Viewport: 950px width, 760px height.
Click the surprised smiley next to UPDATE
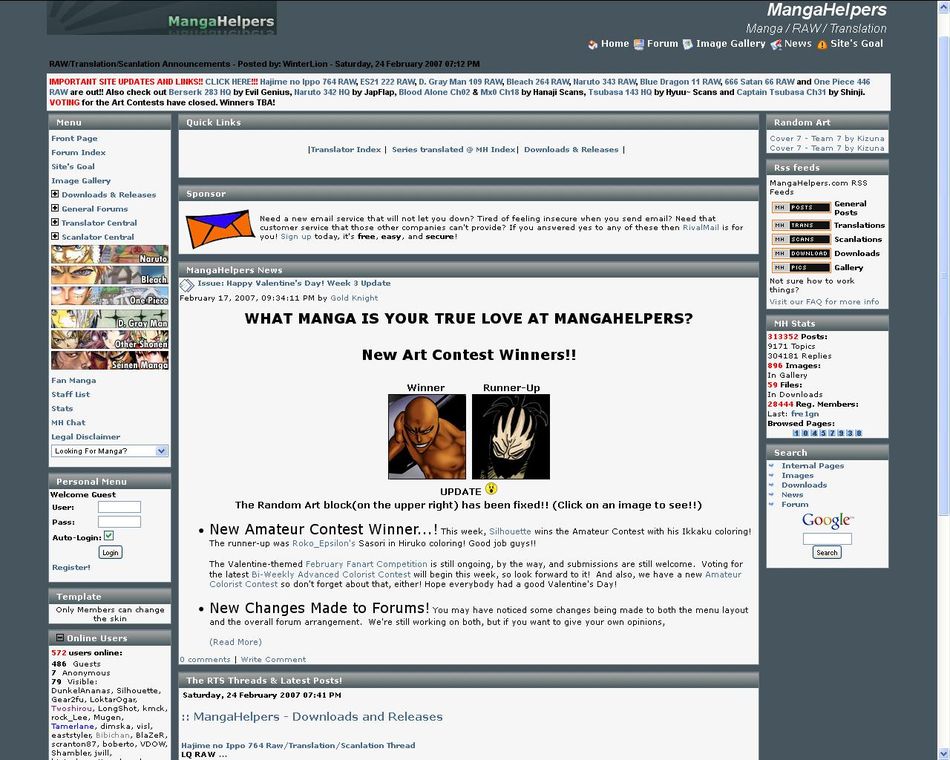coord(491,488)
